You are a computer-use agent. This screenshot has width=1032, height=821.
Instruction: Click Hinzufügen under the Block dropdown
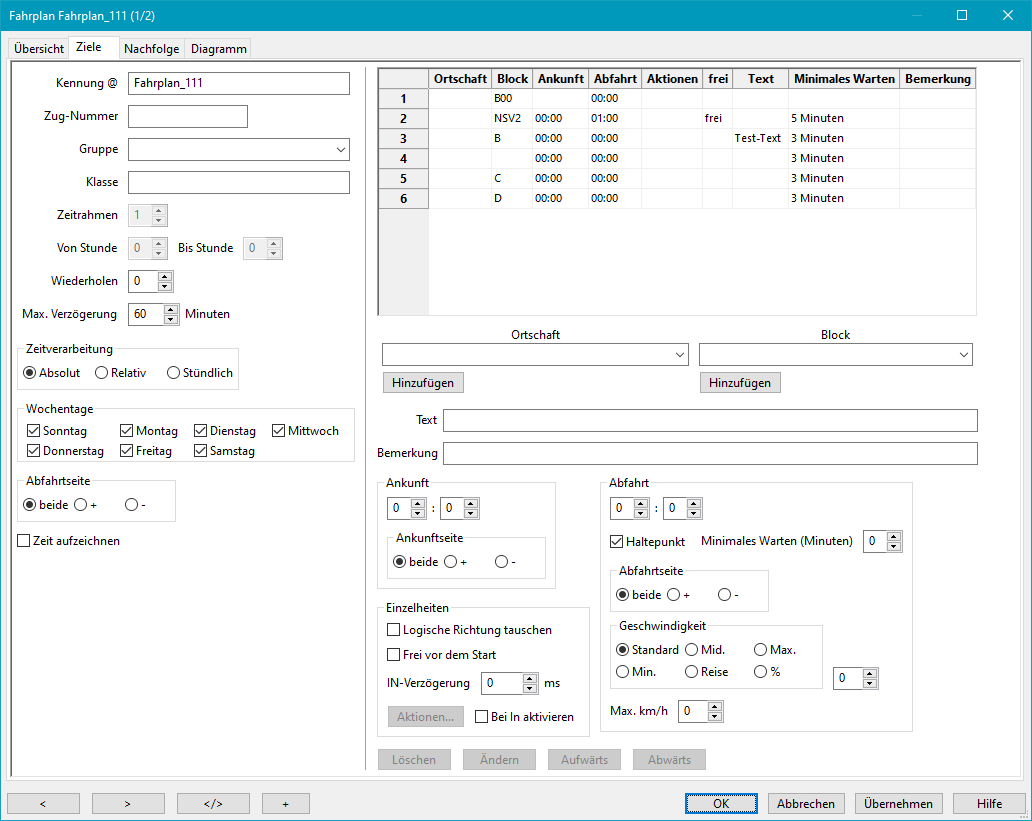(x=740, y=383)
